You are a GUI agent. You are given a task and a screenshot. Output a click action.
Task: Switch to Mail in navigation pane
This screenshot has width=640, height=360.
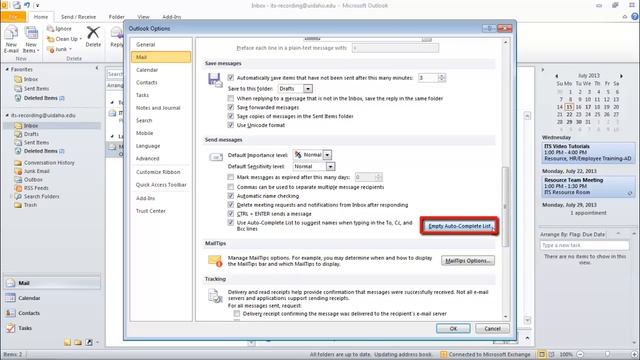pos(52,283)
